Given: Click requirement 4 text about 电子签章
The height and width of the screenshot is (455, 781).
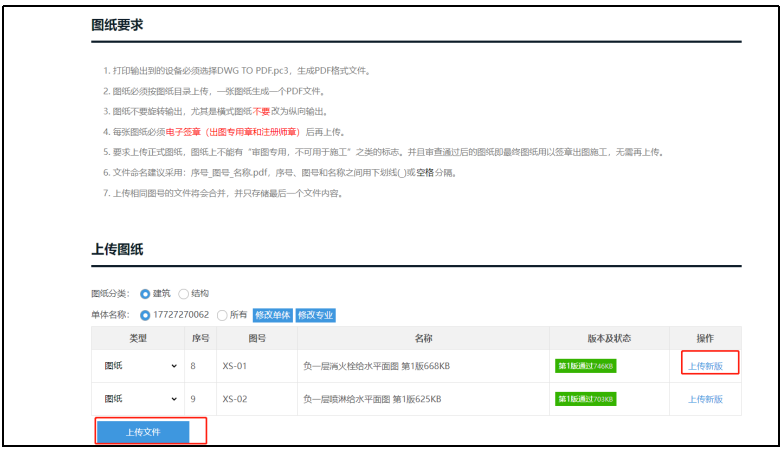Looking at the screenshot, I should 224,132.
